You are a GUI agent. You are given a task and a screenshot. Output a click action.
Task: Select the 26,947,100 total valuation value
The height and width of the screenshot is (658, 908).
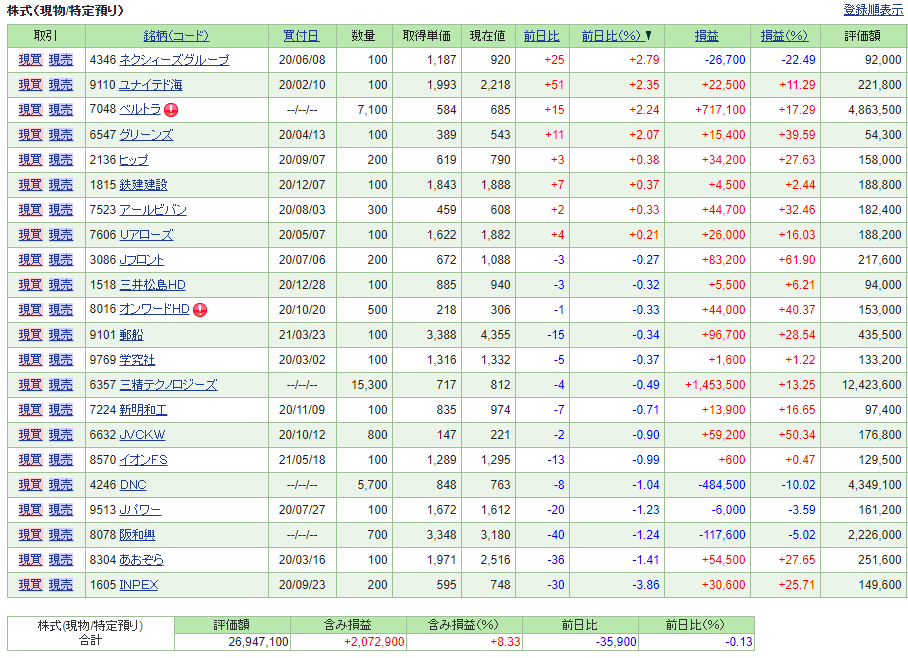[x=232, y=642]
